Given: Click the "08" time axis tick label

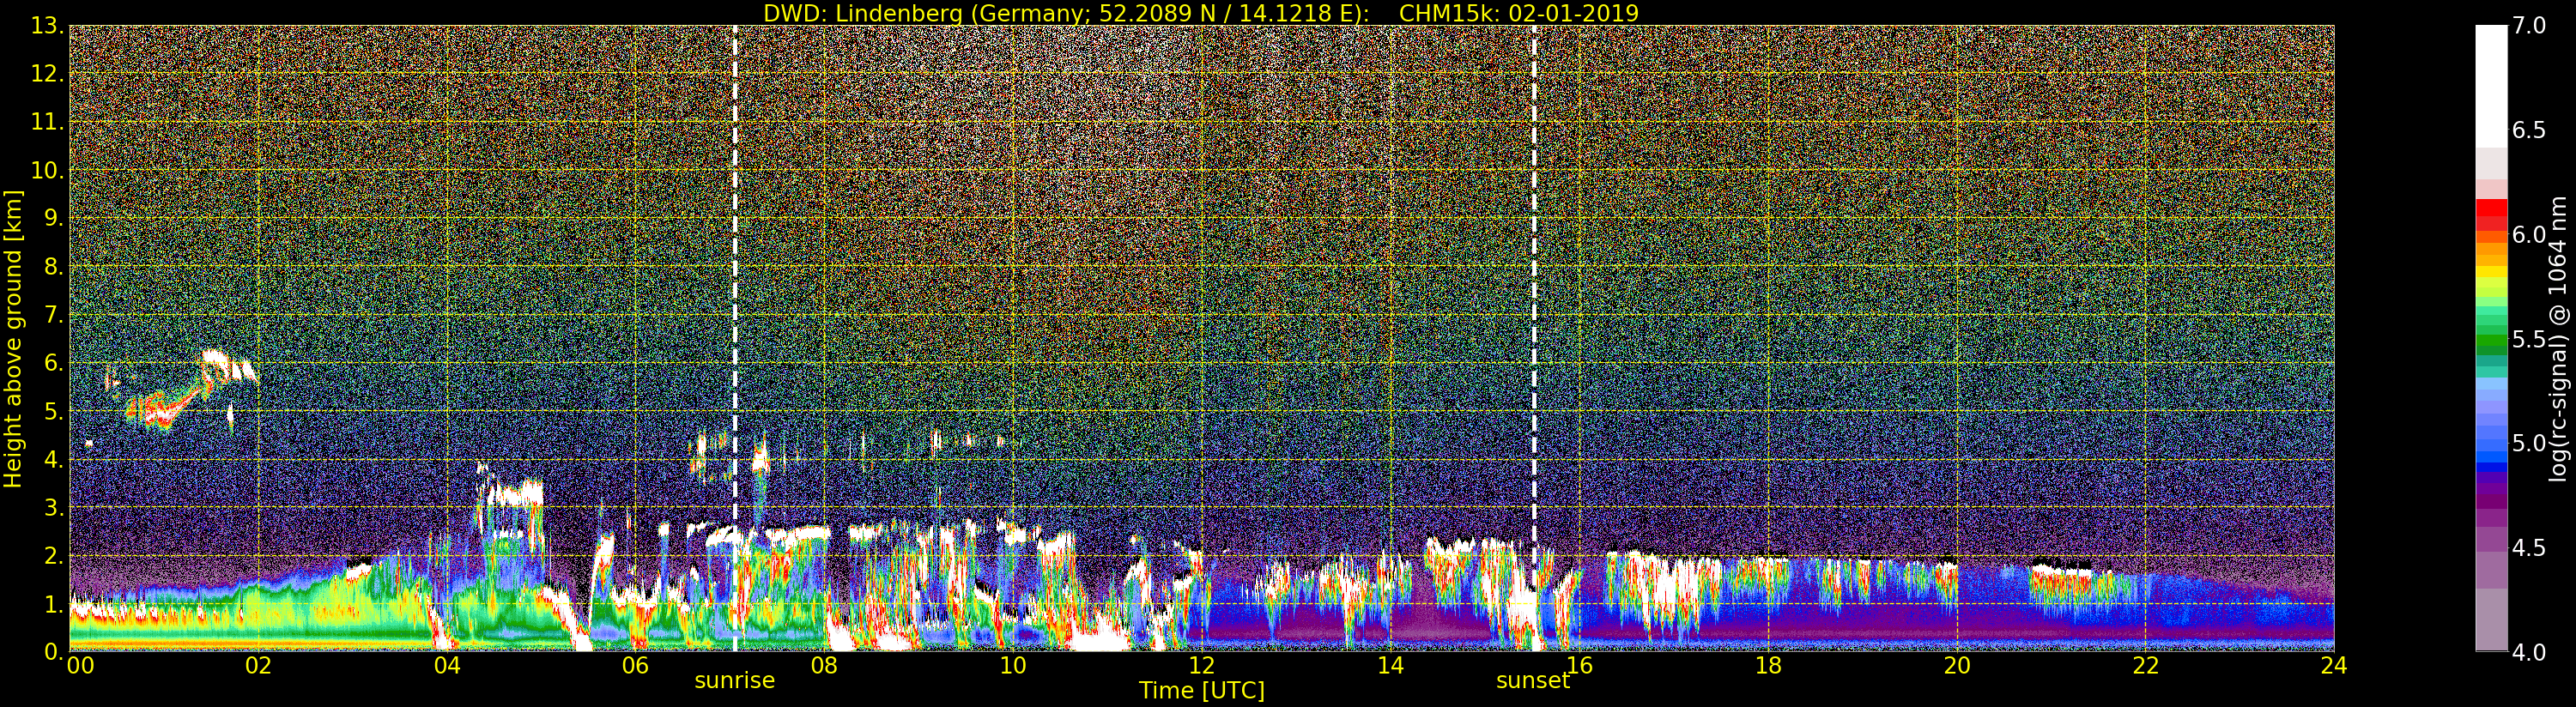Looking at the screenshot, I should pyautogui.click(x=824, y=666).
